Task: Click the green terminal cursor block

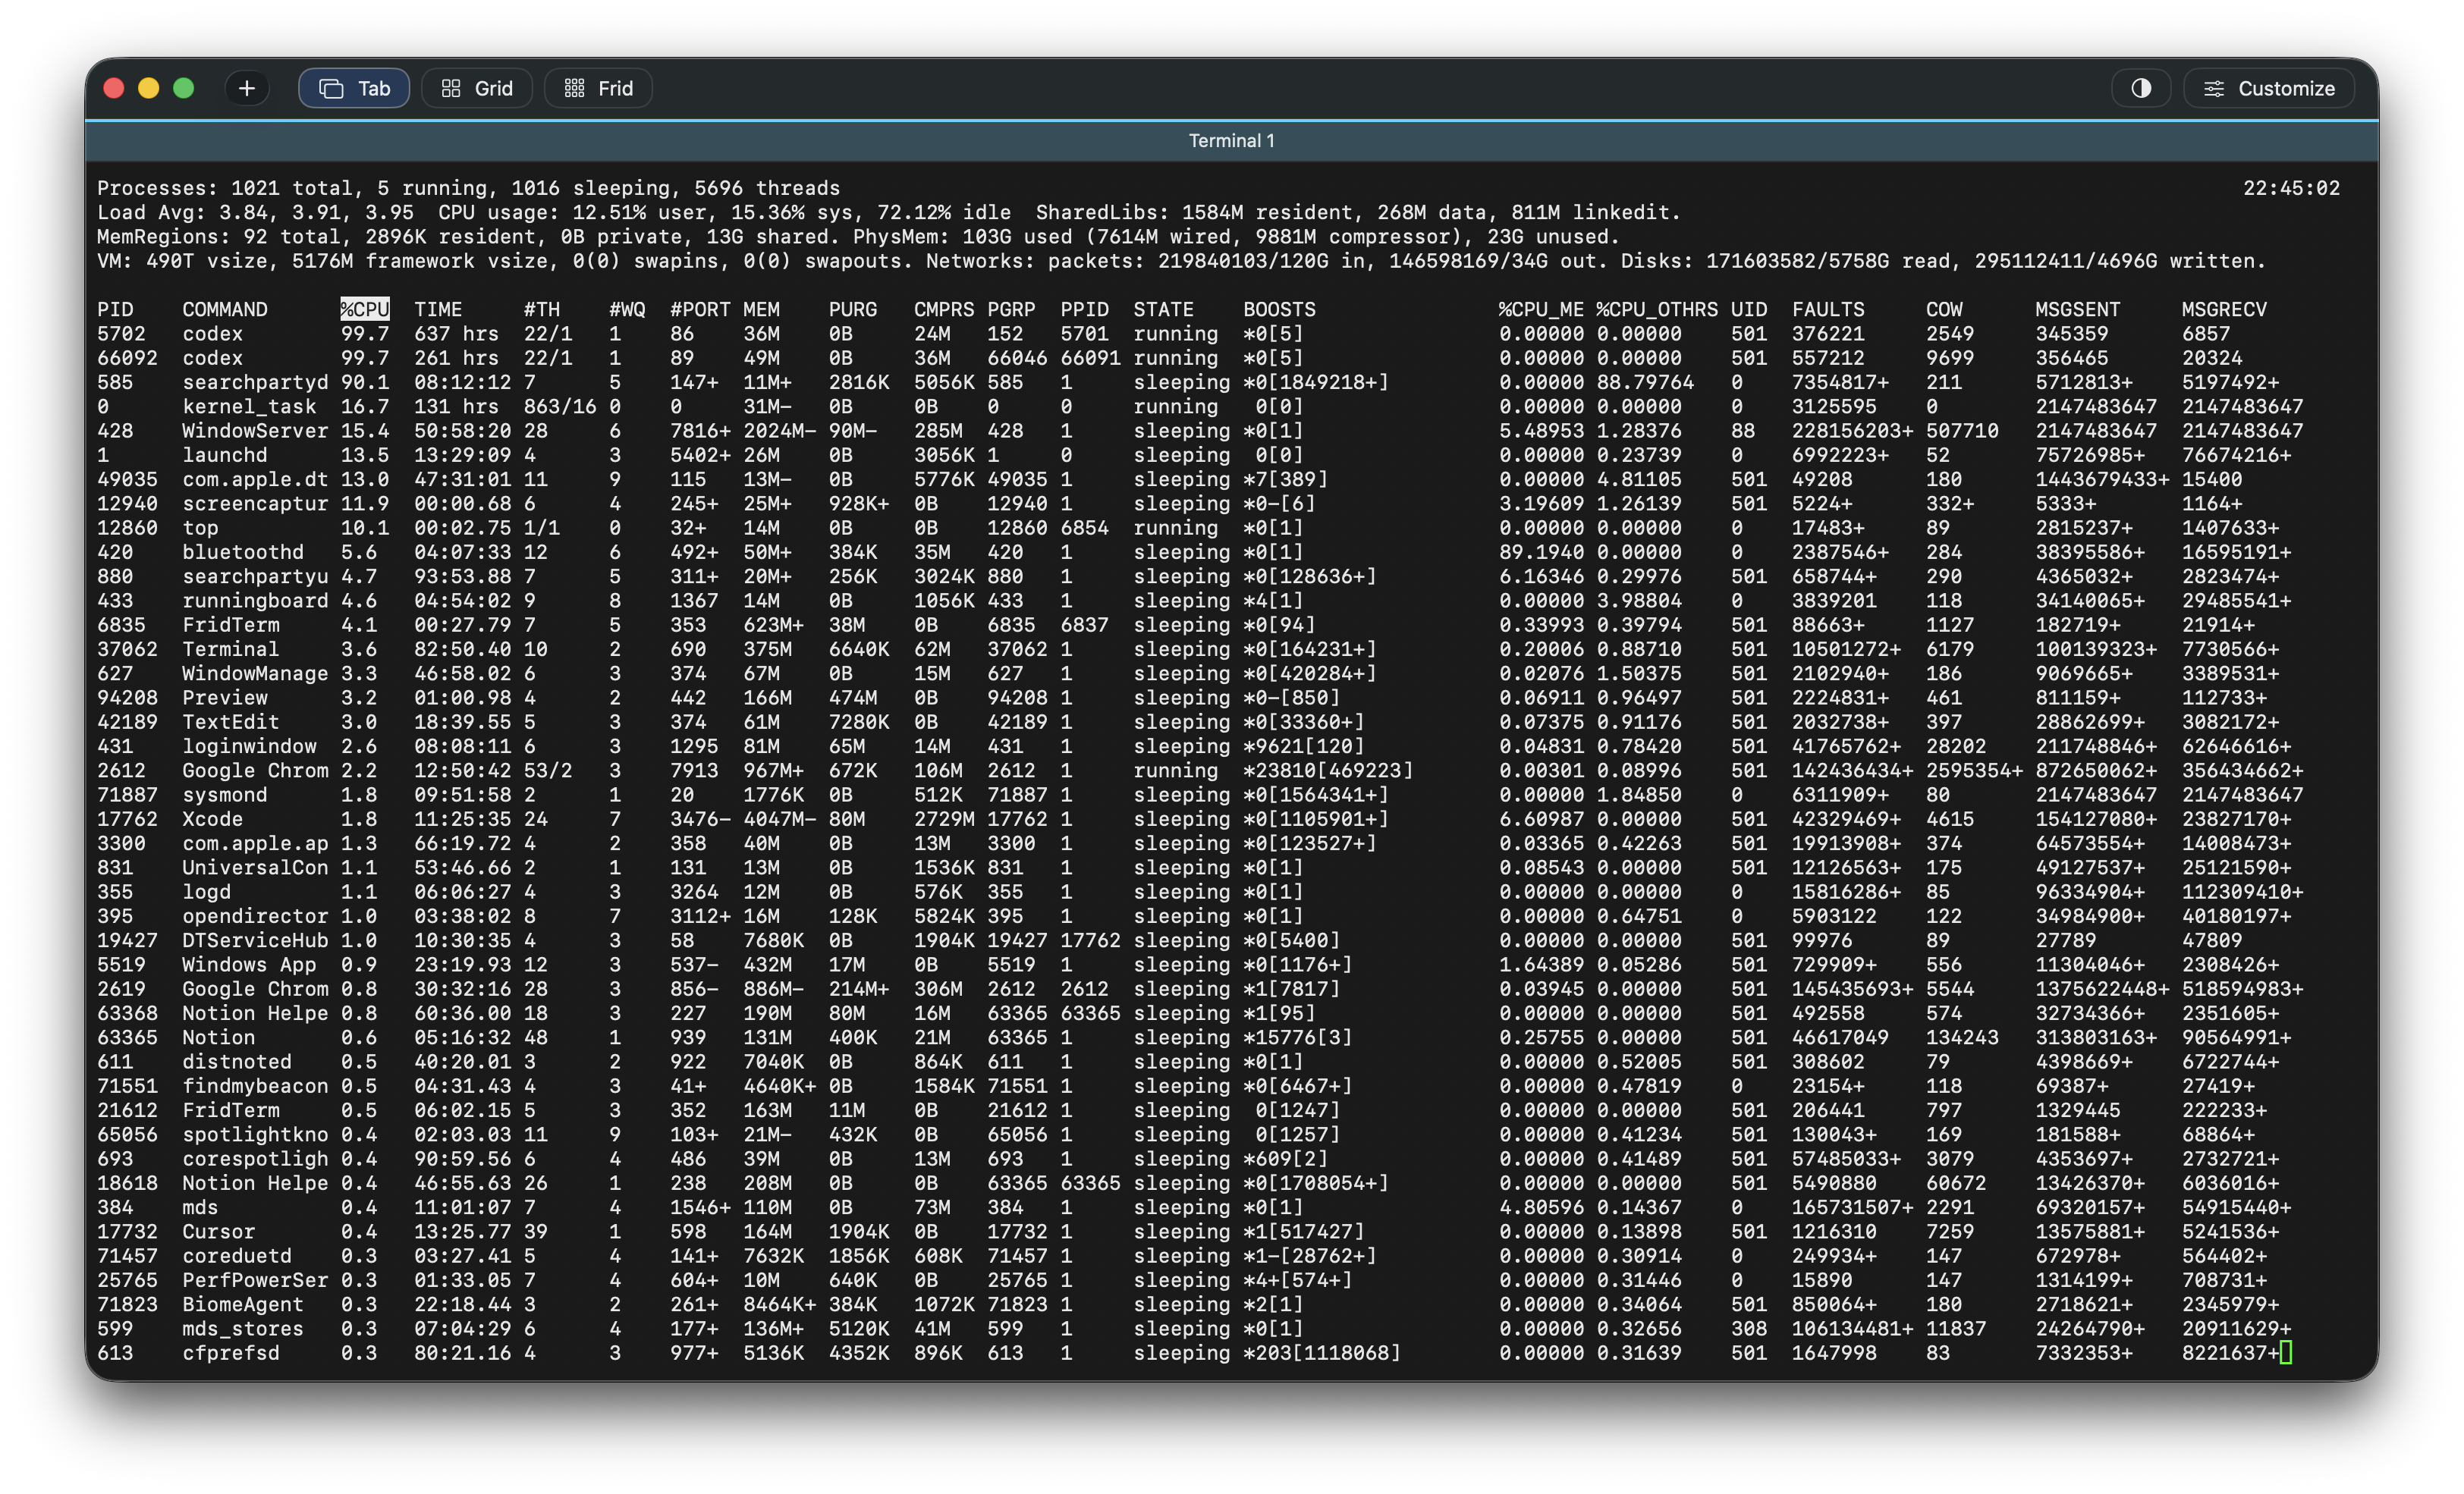Action: coord(2286,1352)
